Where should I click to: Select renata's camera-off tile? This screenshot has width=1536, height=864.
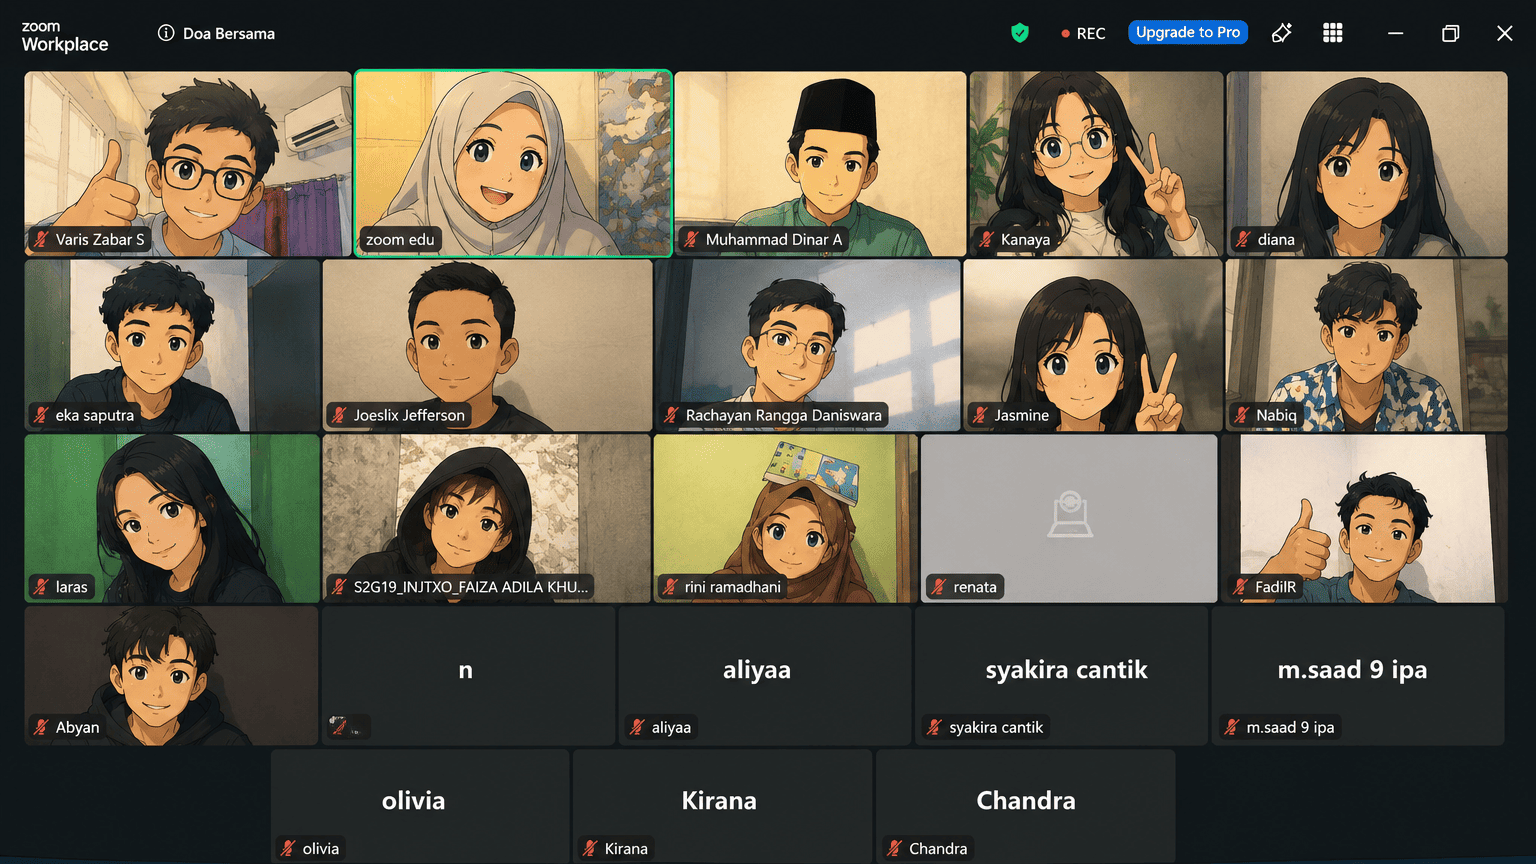pyautogui.click(x=1069, y=519)
